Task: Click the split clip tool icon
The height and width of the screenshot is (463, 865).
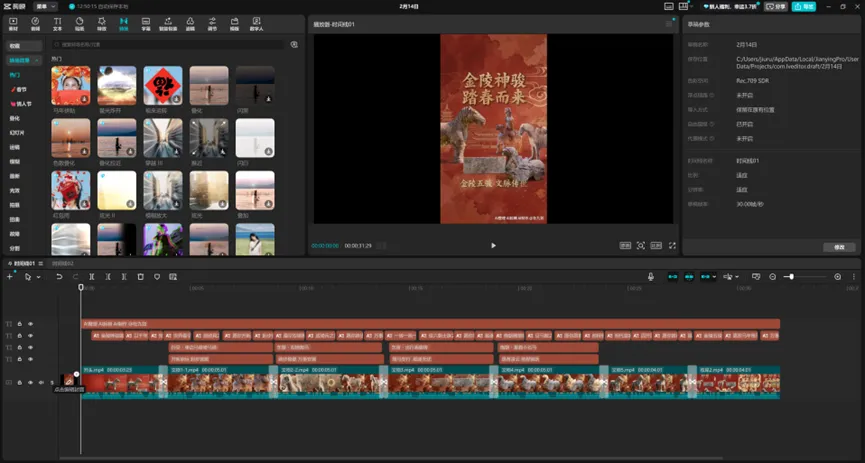Action: click(92, 276)
